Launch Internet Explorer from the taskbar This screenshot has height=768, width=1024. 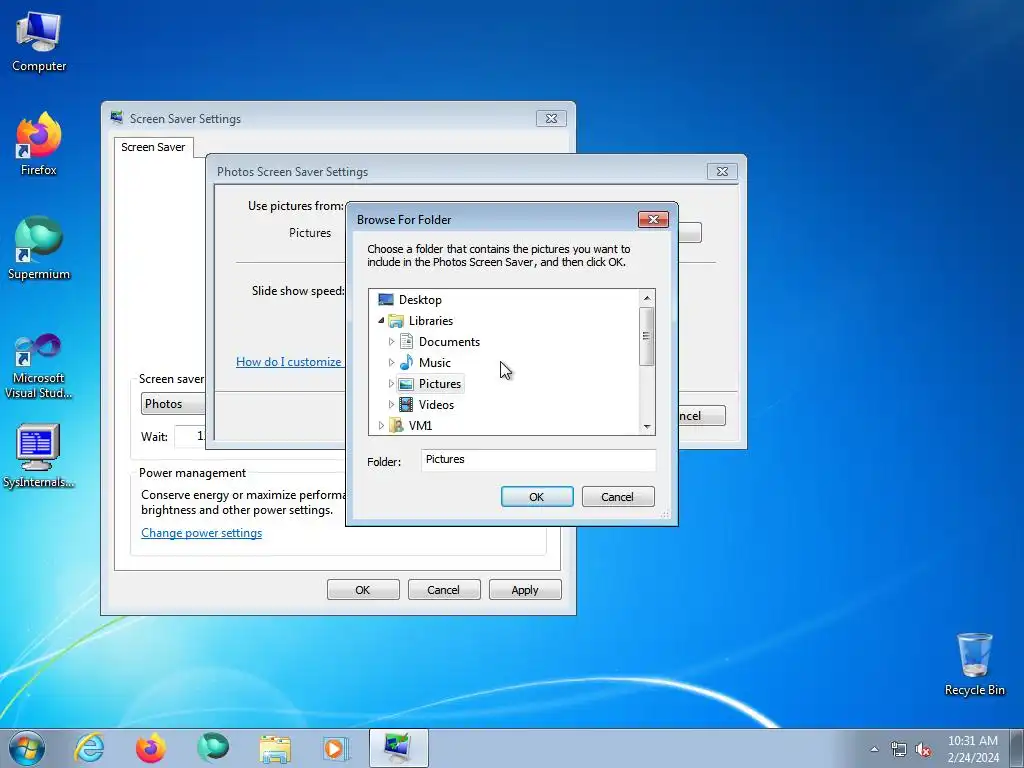click(89, 748)
